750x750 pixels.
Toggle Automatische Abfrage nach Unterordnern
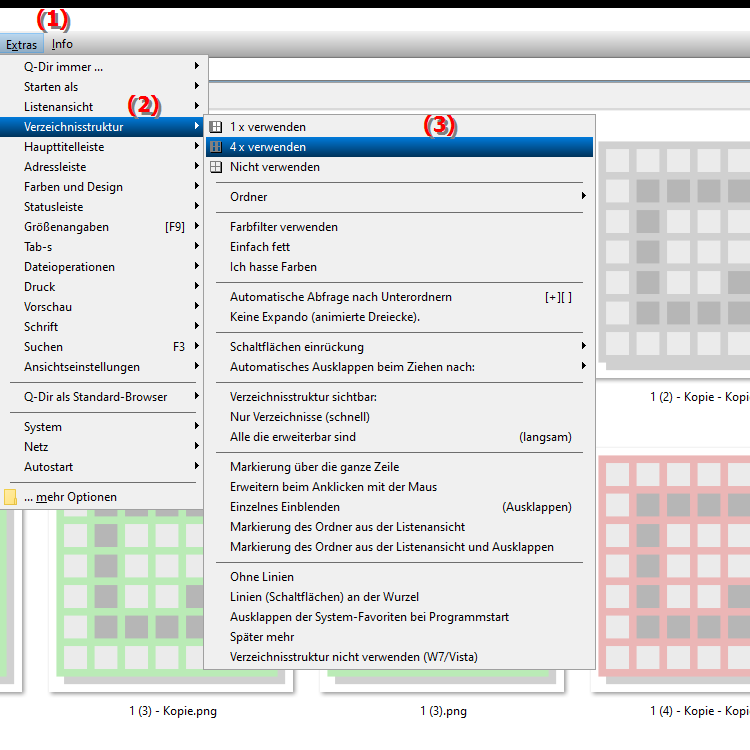click(399, 297)
